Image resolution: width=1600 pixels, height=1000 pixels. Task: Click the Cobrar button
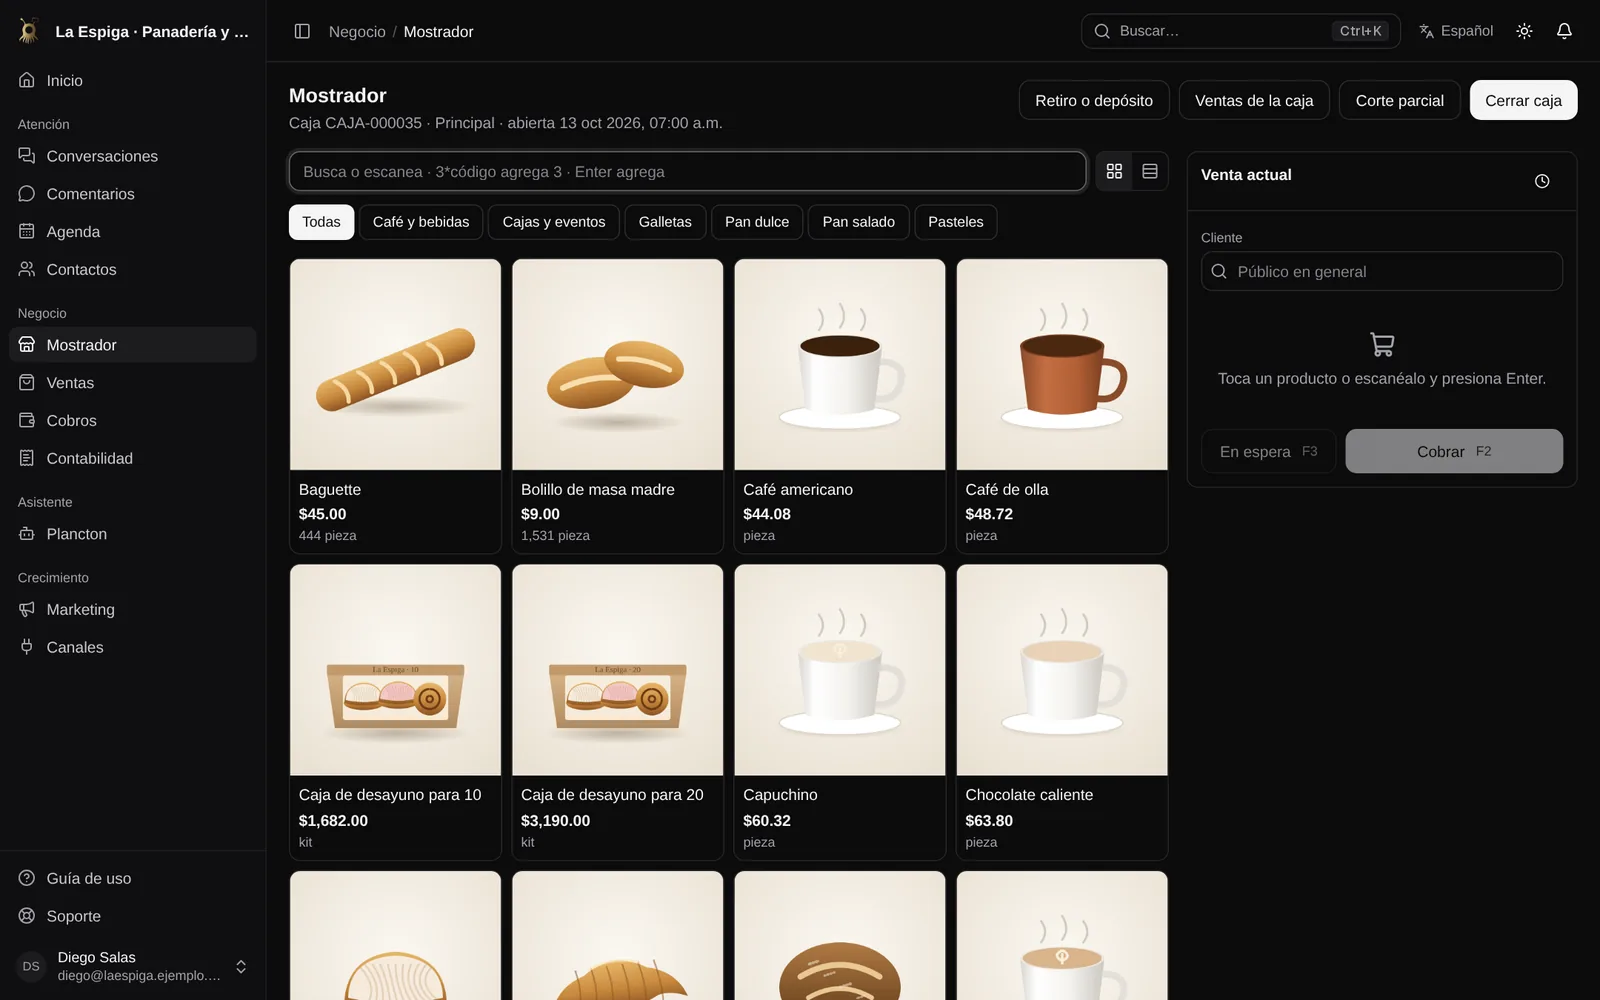(1454, 451)
